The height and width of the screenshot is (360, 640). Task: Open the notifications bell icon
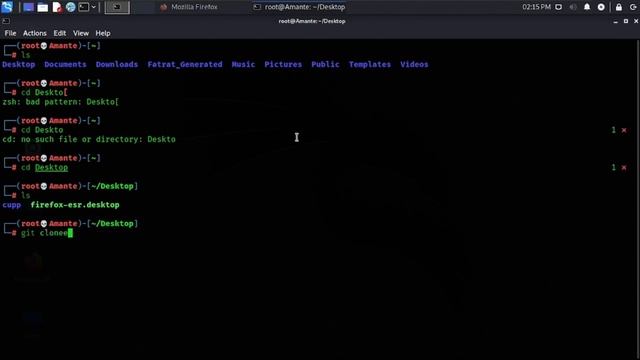587,7
